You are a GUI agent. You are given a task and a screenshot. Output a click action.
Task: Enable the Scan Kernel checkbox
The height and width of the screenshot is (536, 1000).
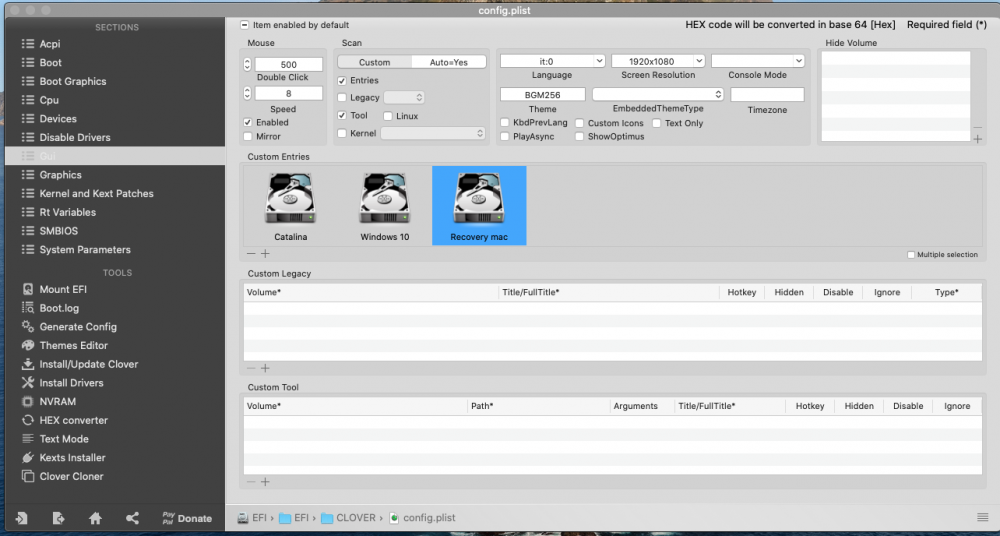click(x=342, y=133)
